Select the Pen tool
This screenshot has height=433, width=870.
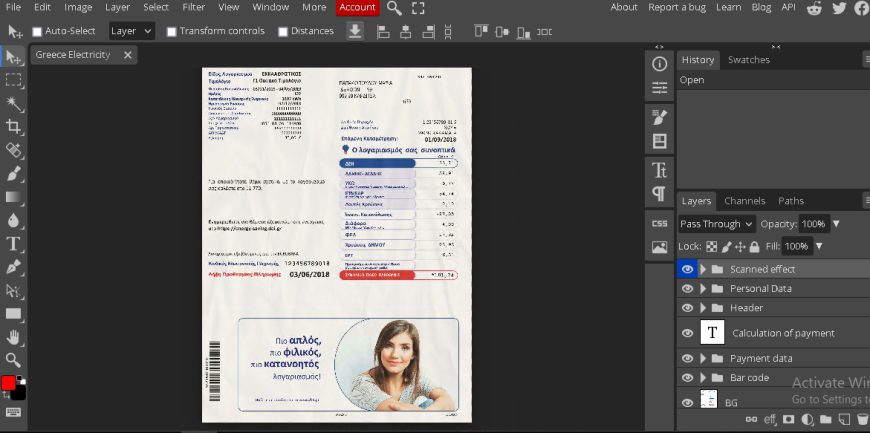tap(14, 267)
